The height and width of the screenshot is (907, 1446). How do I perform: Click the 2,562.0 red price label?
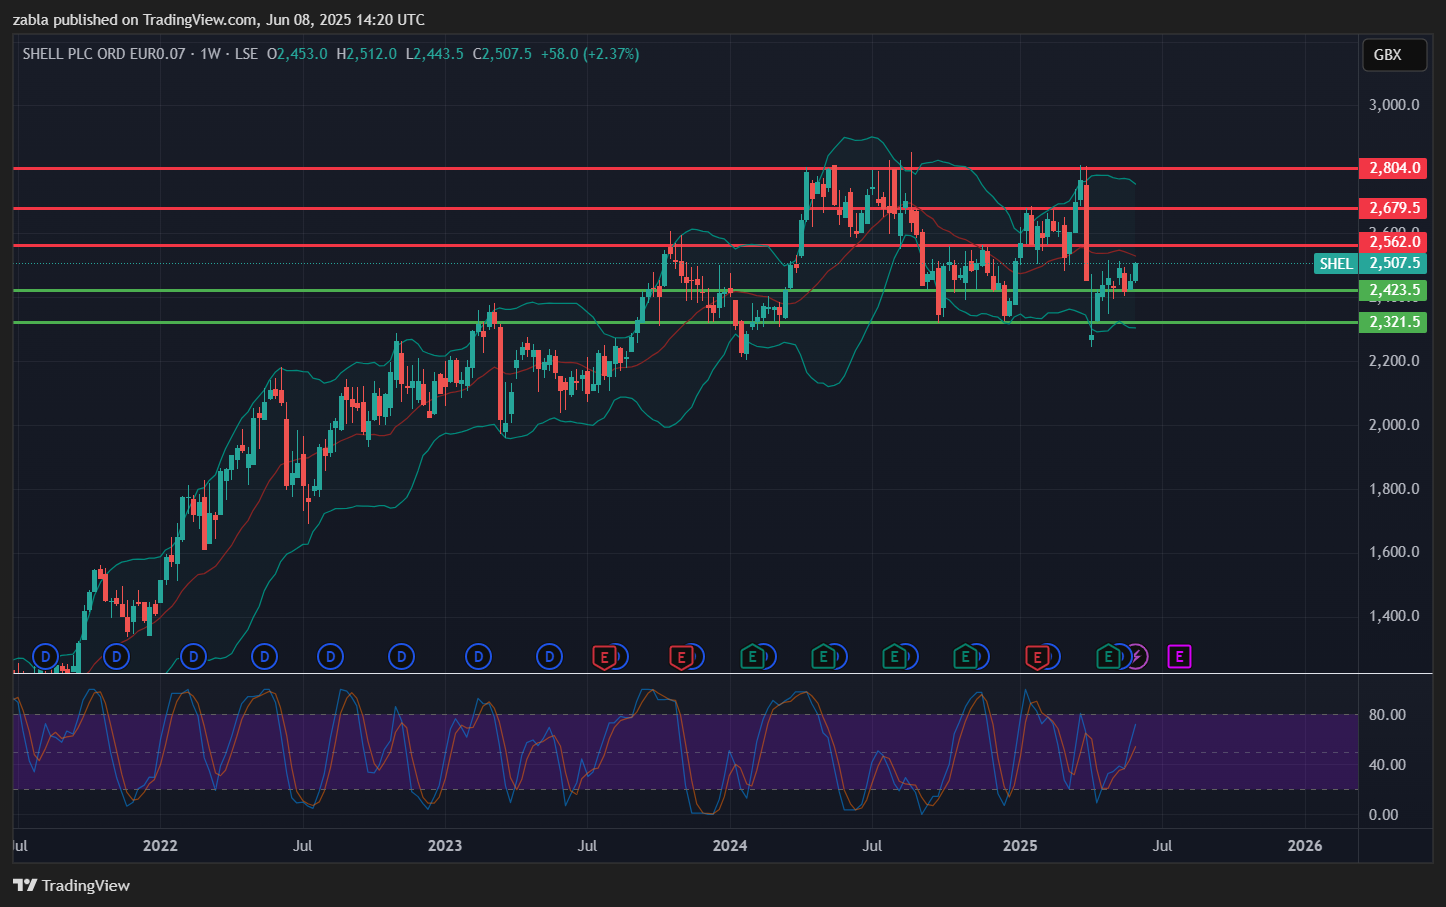[1393, 242]
